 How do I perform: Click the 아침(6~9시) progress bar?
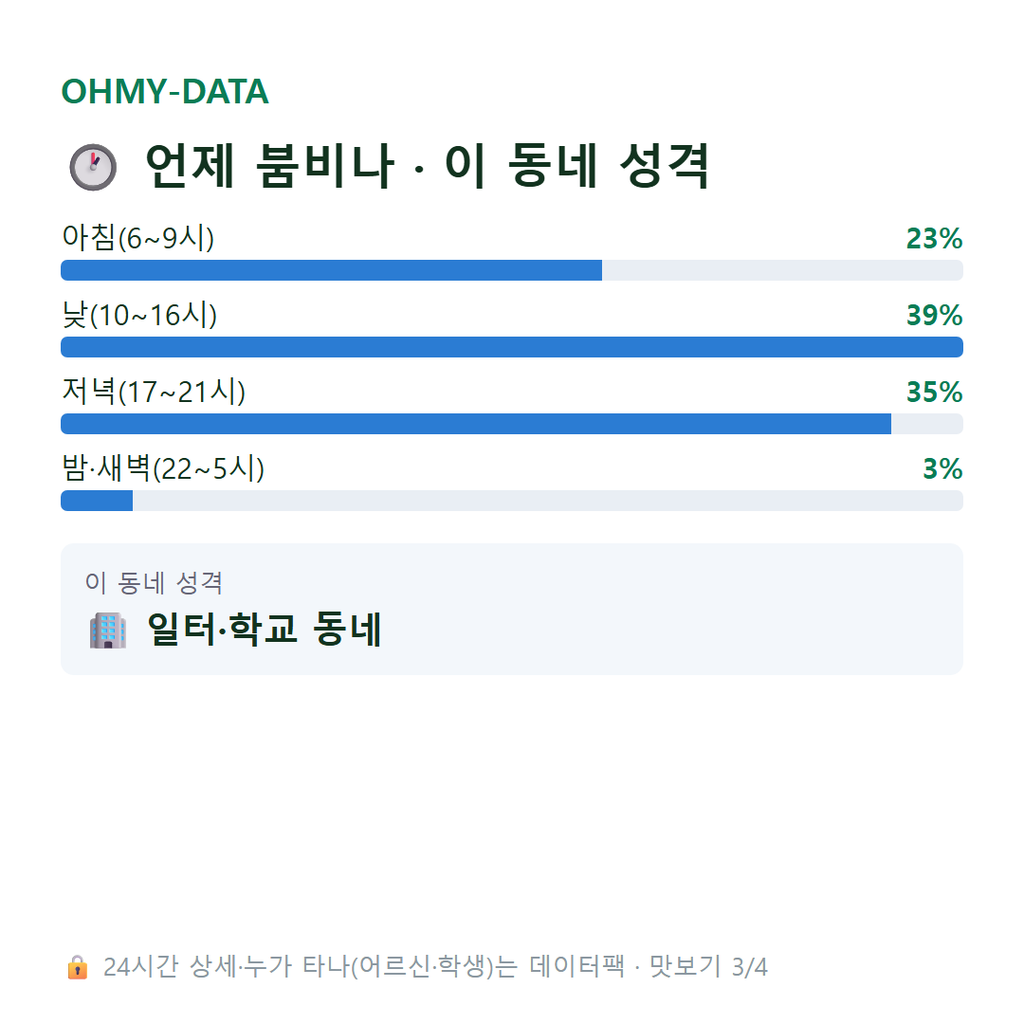[512, 270]
